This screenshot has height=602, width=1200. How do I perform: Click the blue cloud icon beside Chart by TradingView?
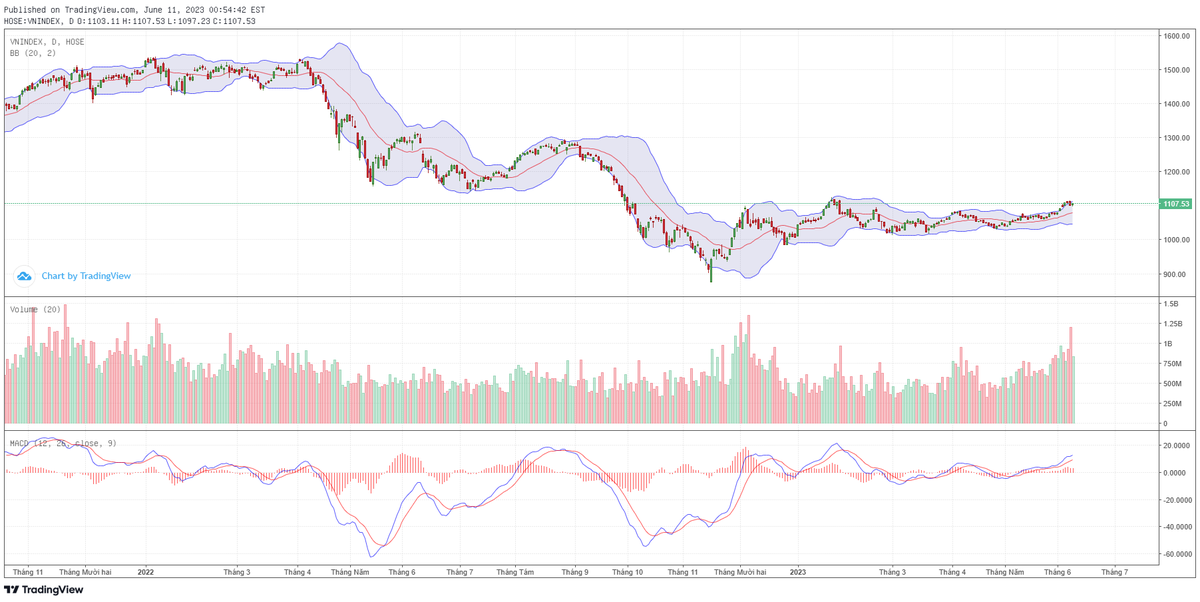[x=24, y=276]
